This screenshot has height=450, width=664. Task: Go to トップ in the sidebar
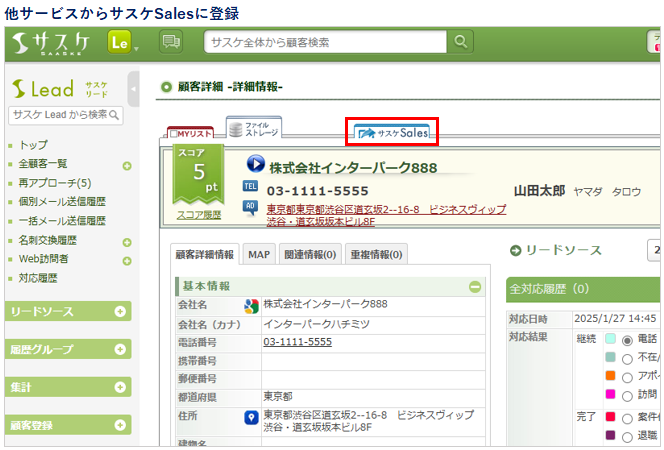(33, 145)
